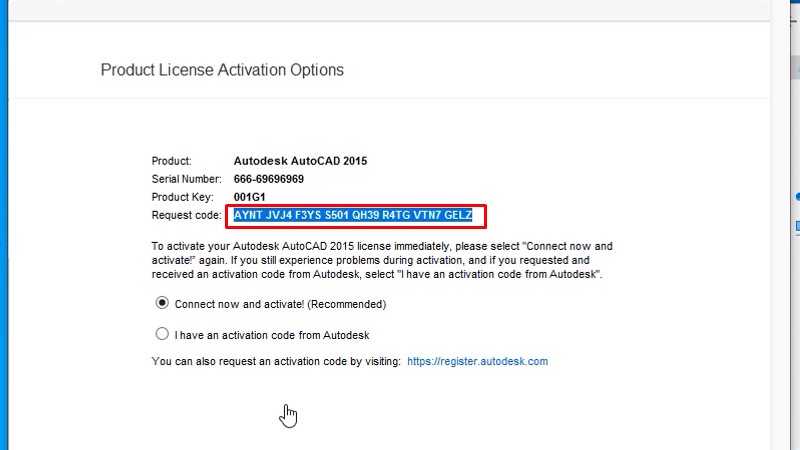Screen dimensions: 800x450
Task: Click the product name 'Autodesk AutoCAD 2015'
Action: (300, 161)
